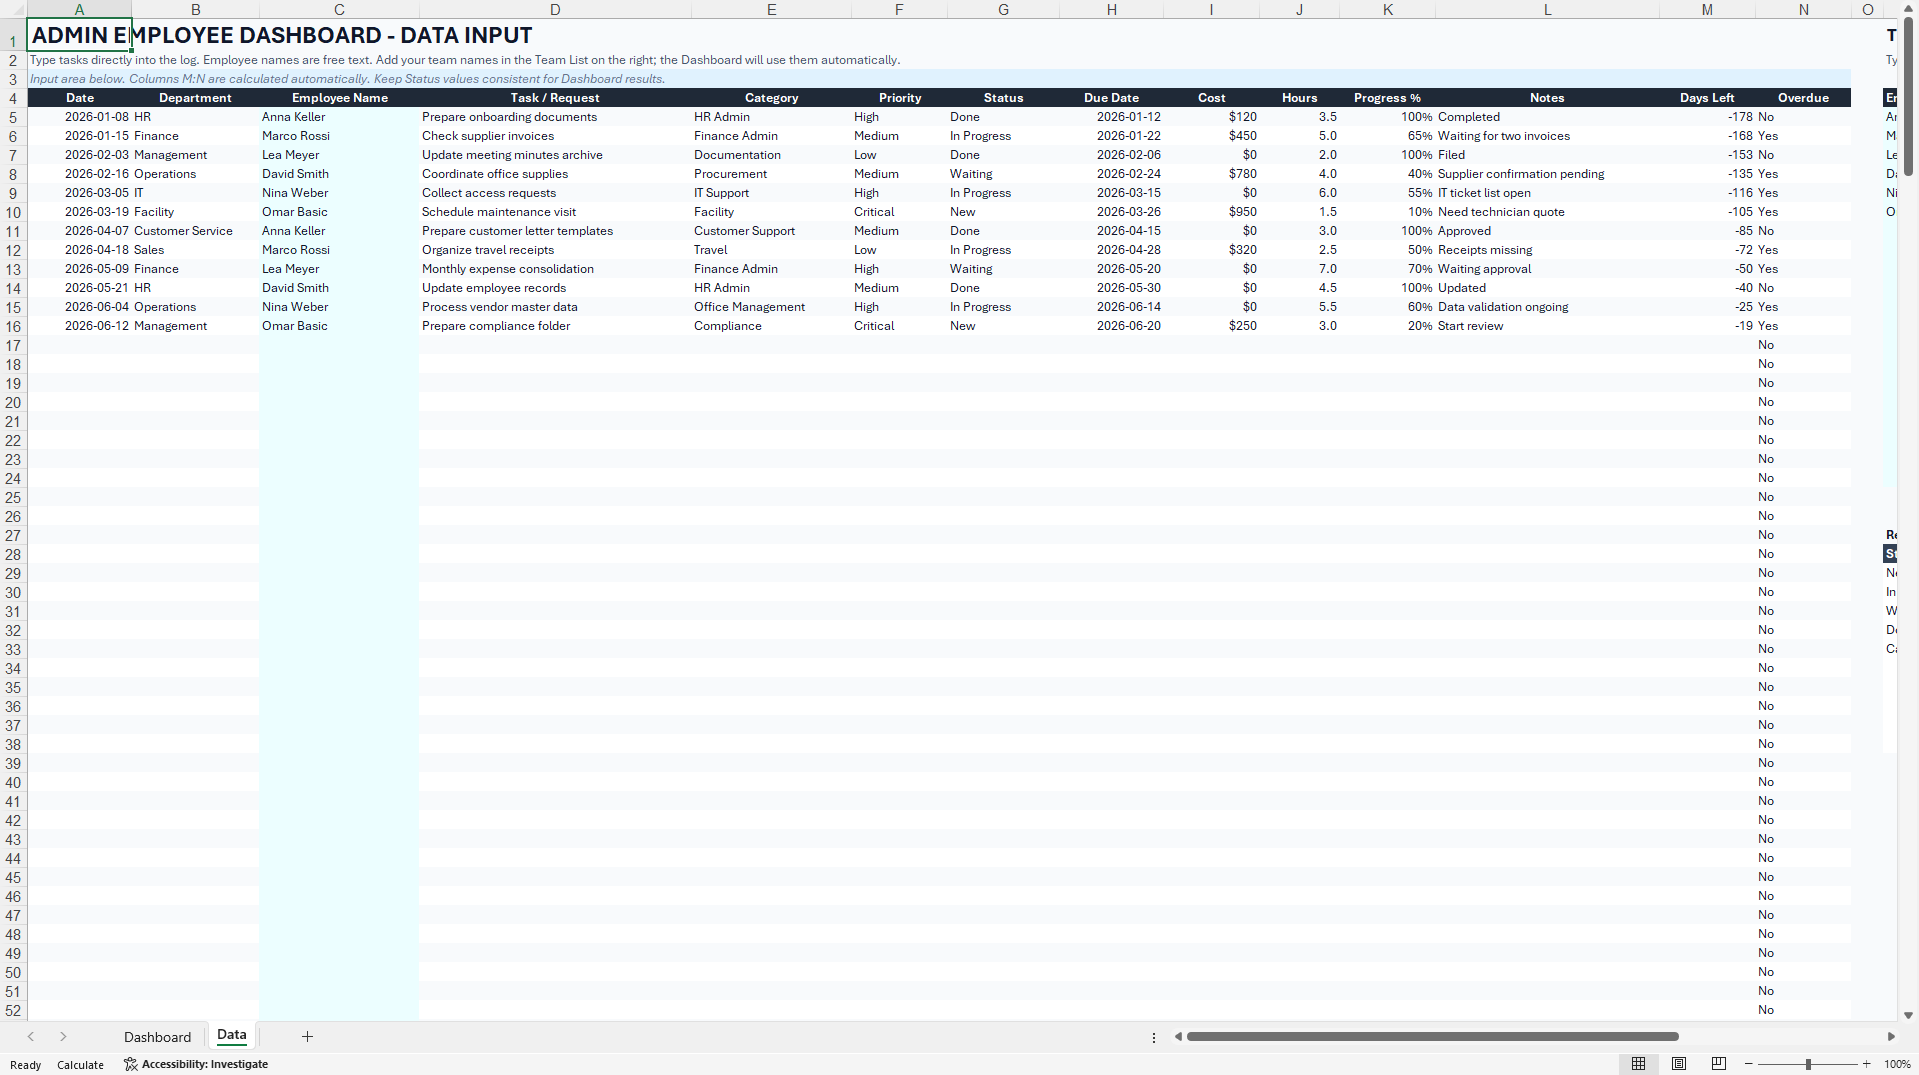
Task: Select the Supplier confirmation pending note
Action: [1547, 174]
